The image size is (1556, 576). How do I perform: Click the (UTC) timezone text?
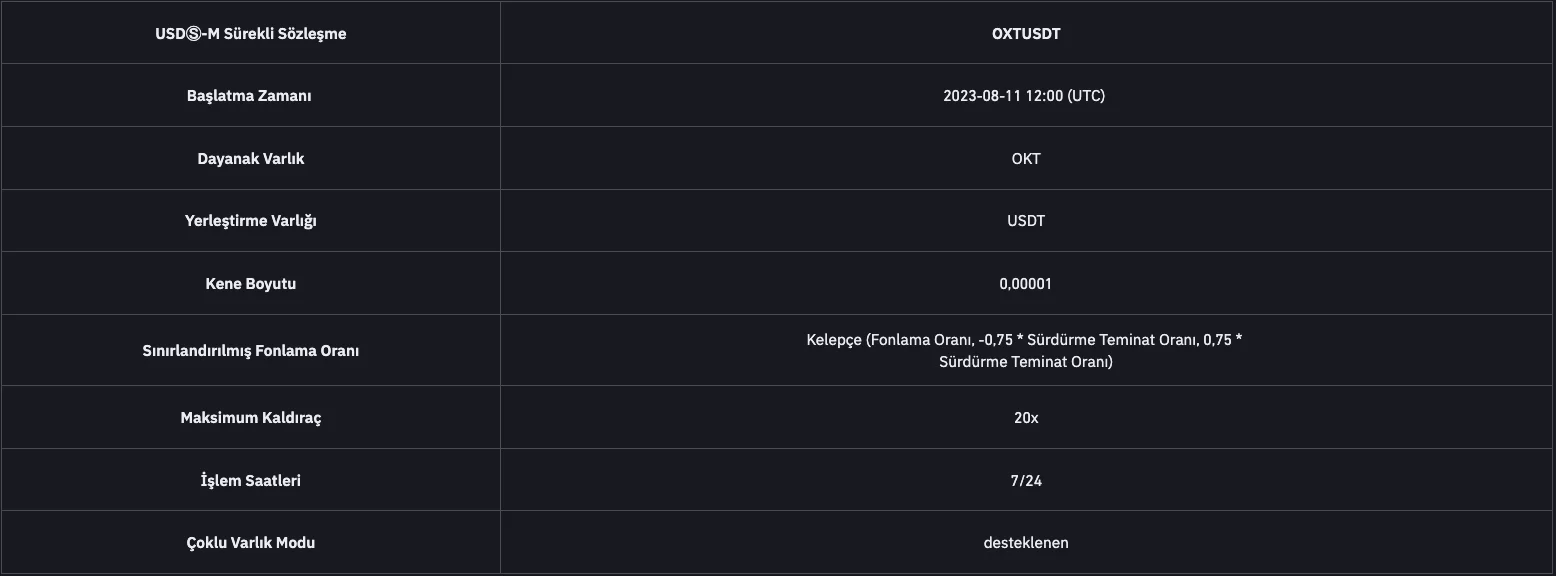coord(1086,96)
